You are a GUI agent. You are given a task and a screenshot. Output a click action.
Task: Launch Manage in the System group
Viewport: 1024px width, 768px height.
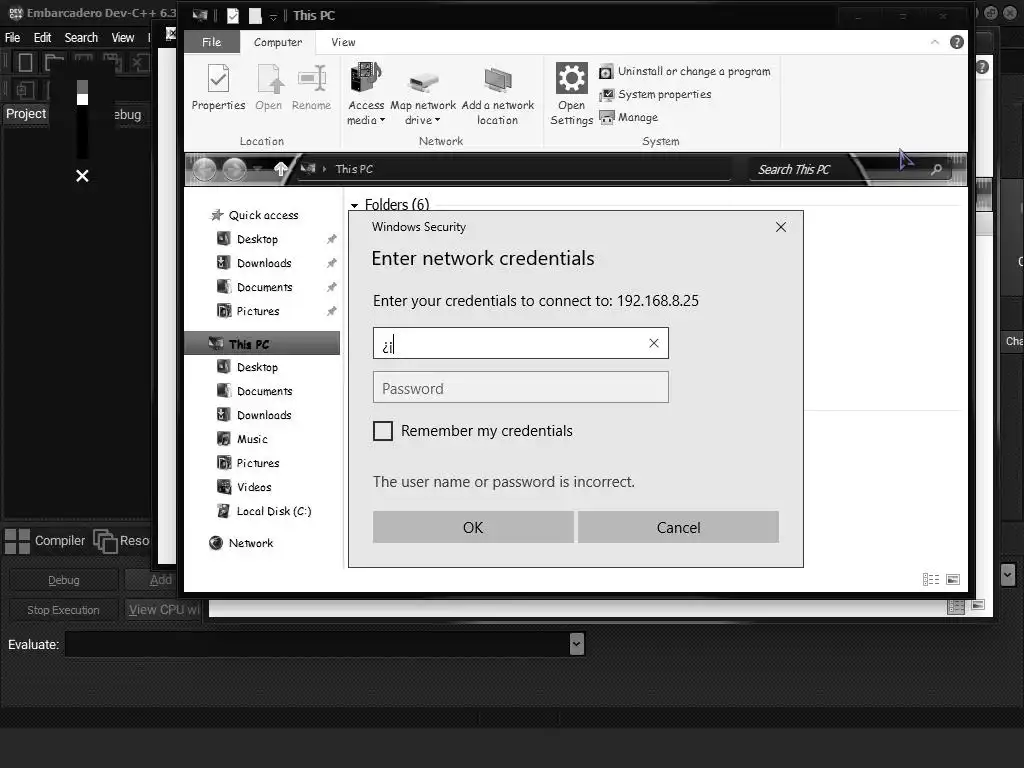[x=628, y=118]
